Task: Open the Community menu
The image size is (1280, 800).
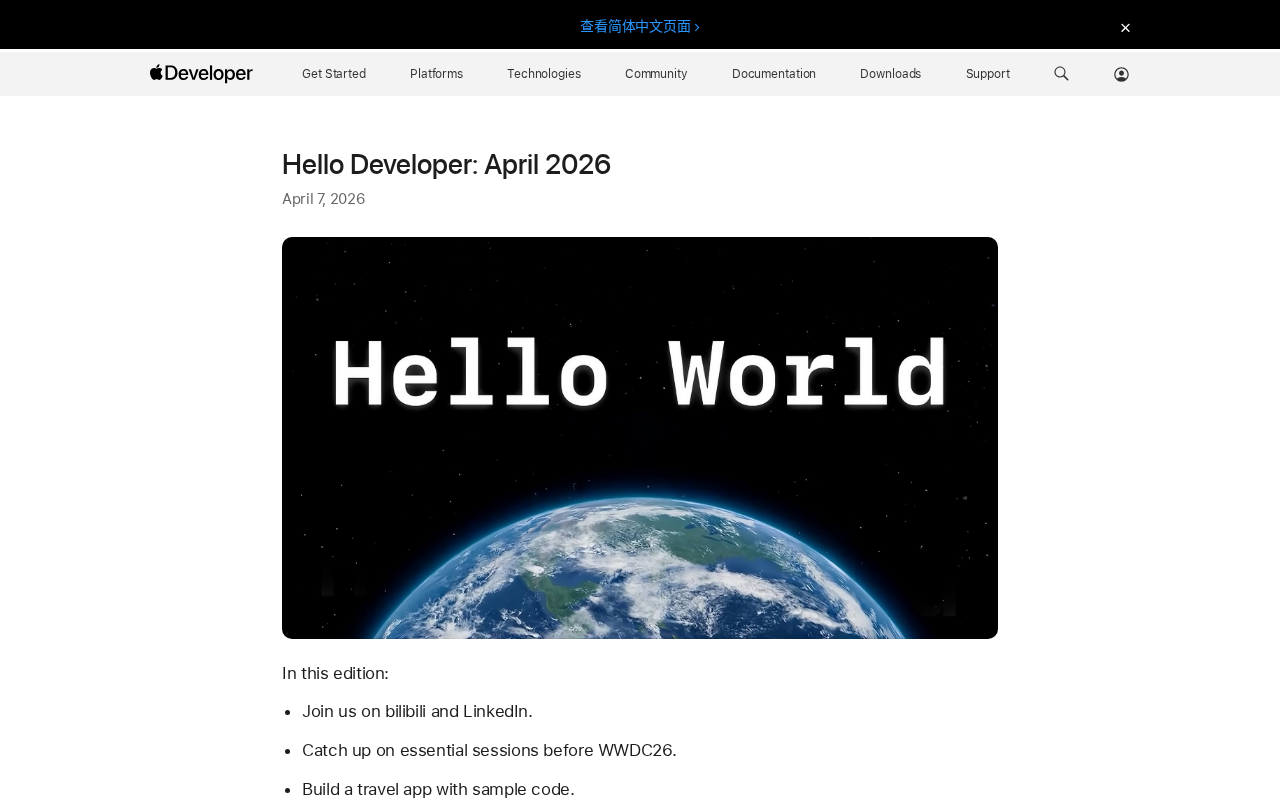Action: [x=656, y=74]
